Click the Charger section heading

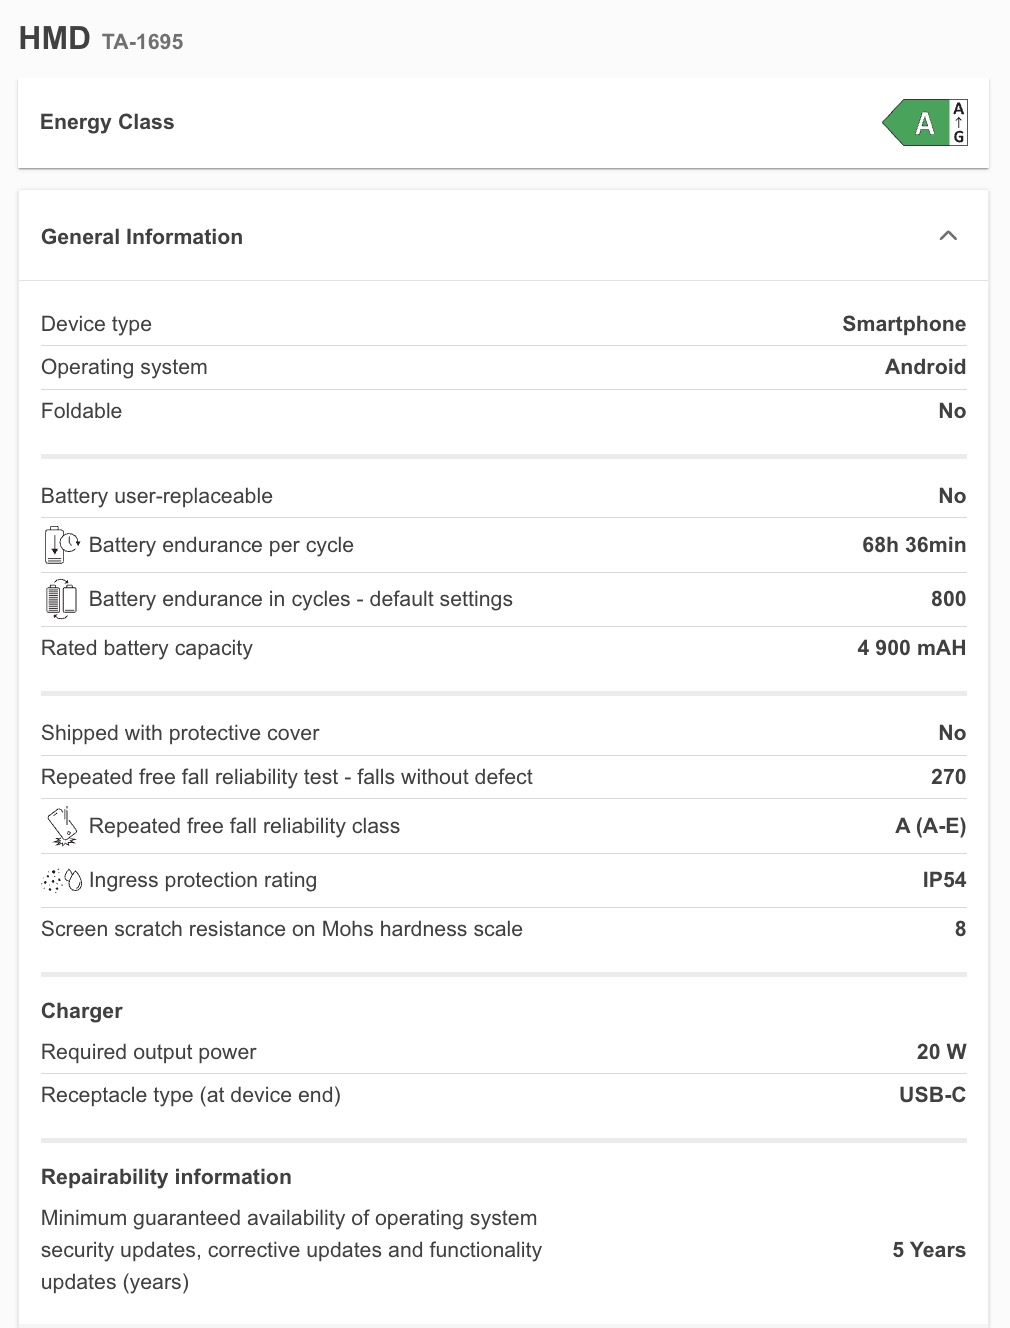[82, 1011]
